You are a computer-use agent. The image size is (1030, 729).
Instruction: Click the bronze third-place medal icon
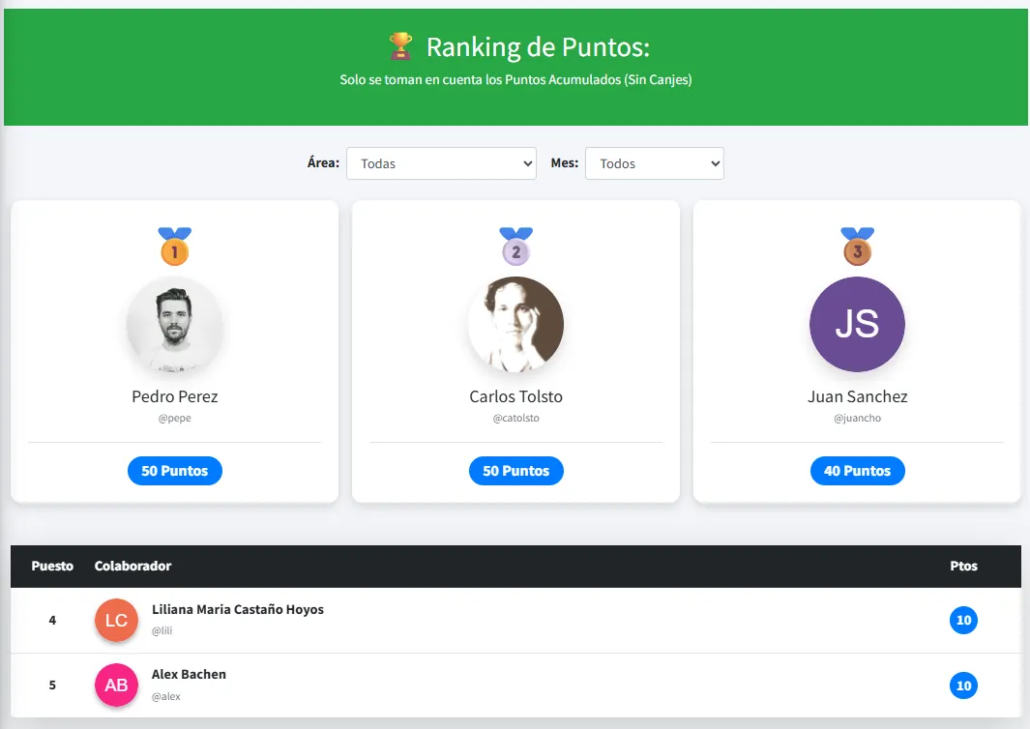click(x=857, y=248)
